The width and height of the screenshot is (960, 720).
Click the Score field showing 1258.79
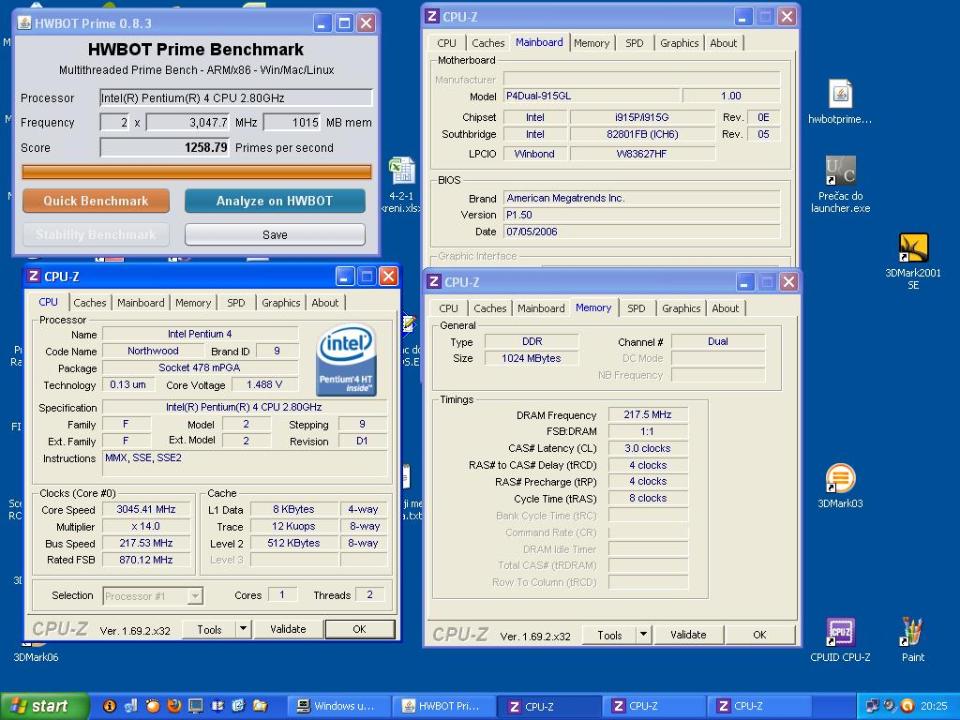(165, 148)
